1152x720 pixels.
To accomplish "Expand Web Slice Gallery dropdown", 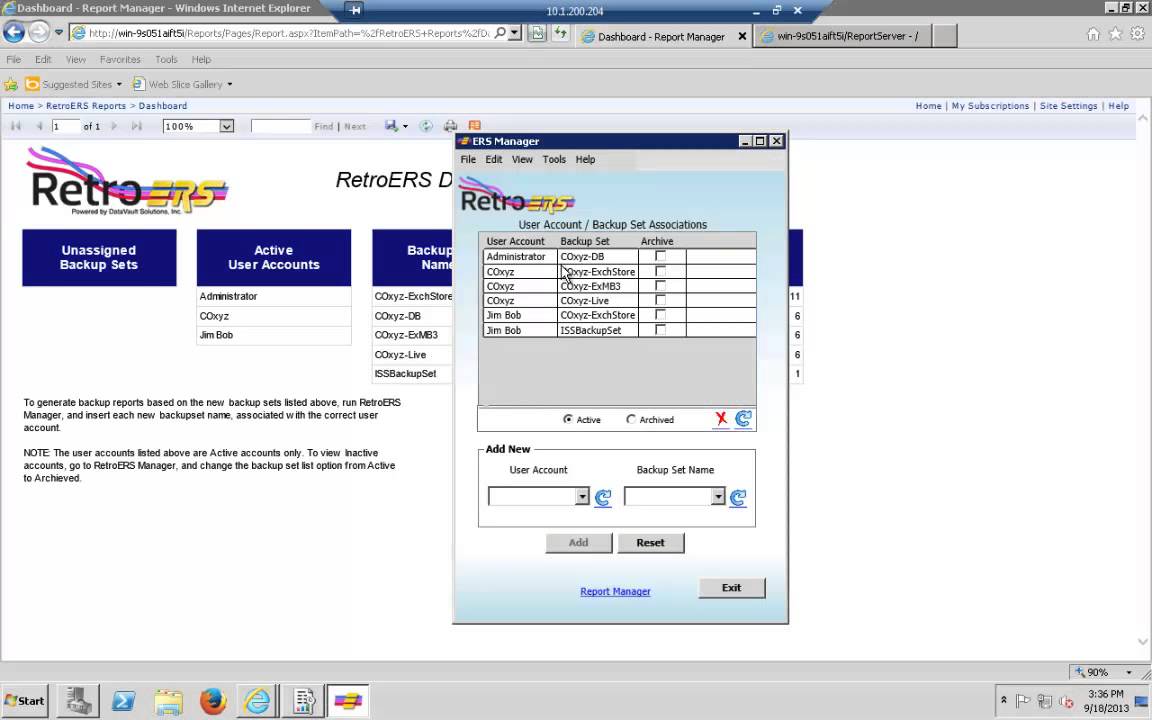I will (x=229, y=84).
